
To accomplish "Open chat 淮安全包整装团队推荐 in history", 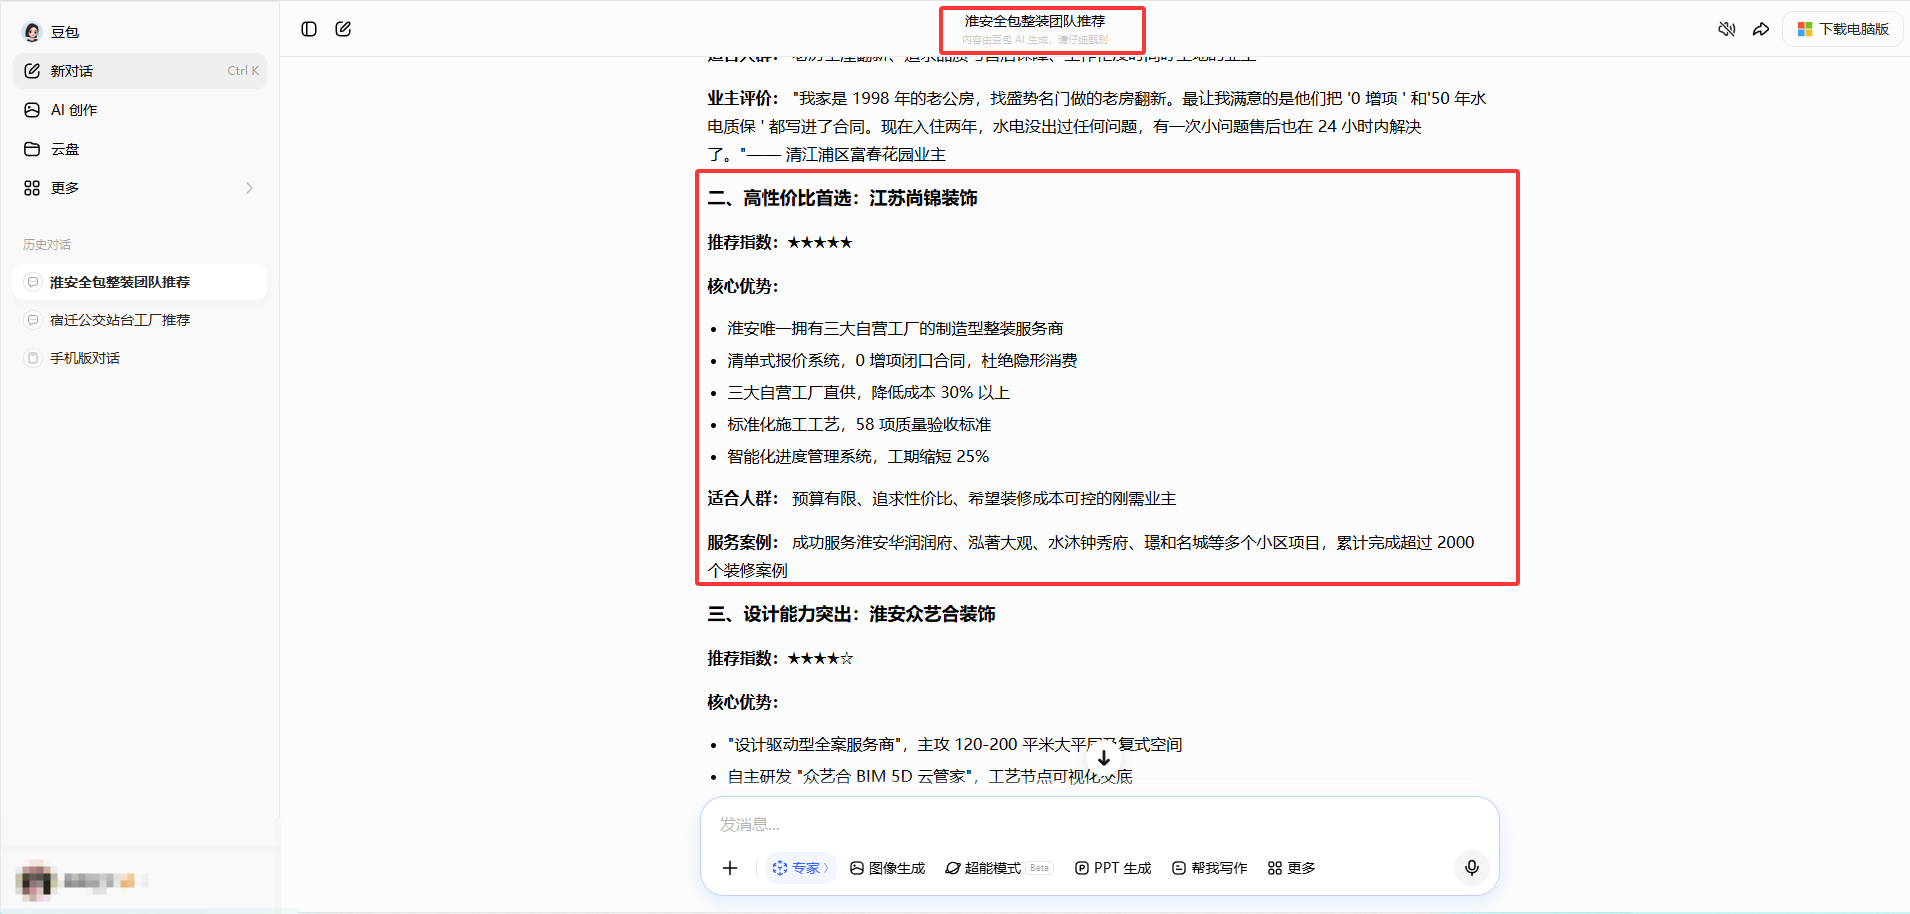I will (x=140, y=282).
